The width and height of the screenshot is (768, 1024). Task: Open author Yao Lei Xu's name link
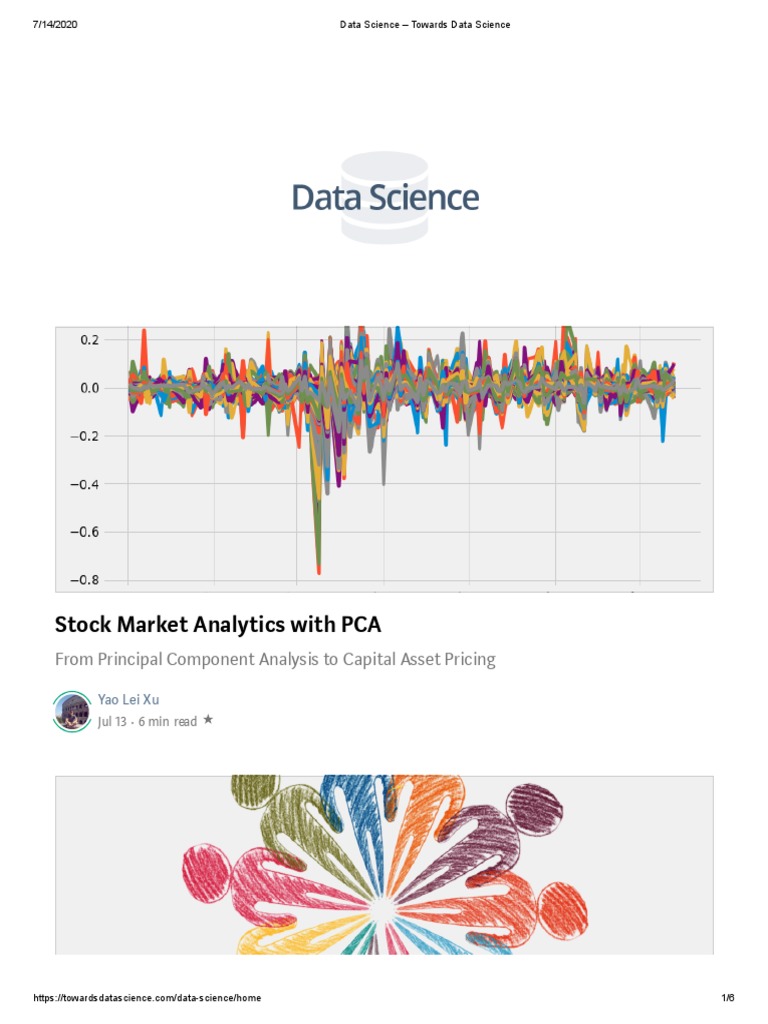tap(128, 699)
